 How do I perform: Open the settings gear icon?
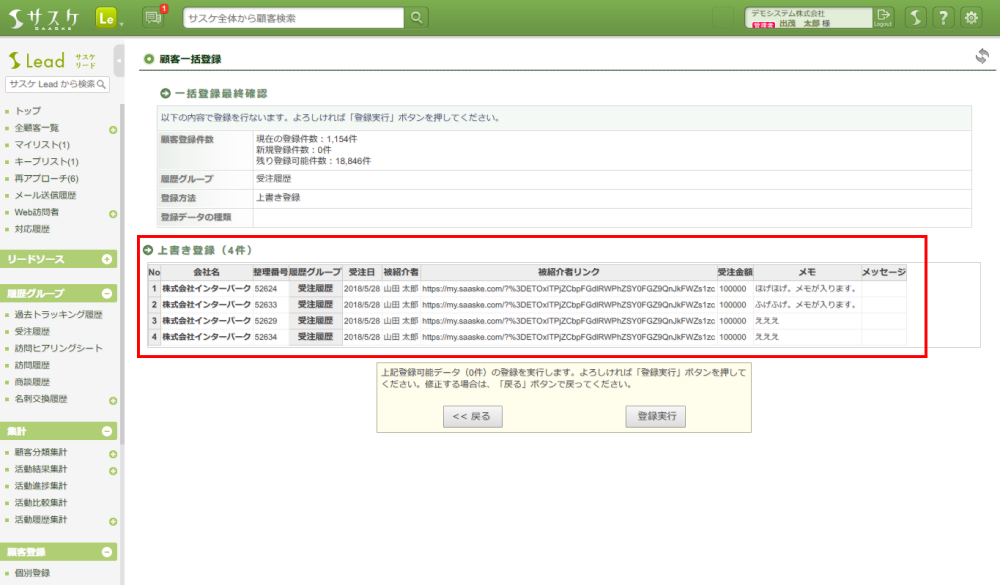click(971, 18)
